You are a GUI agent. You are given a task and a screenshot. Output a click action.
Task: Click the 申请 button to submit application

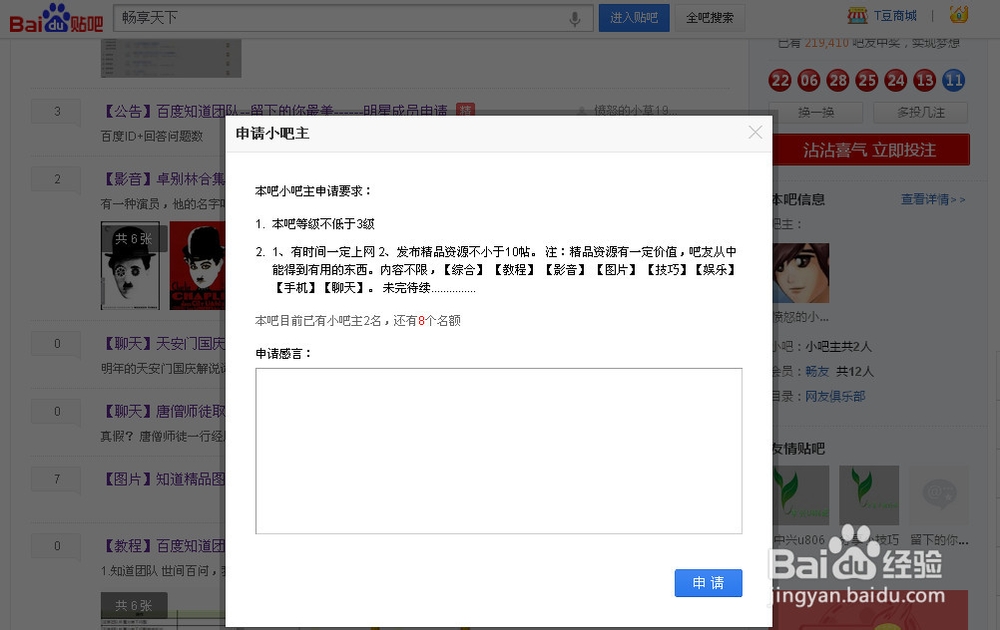coord(708,583)
